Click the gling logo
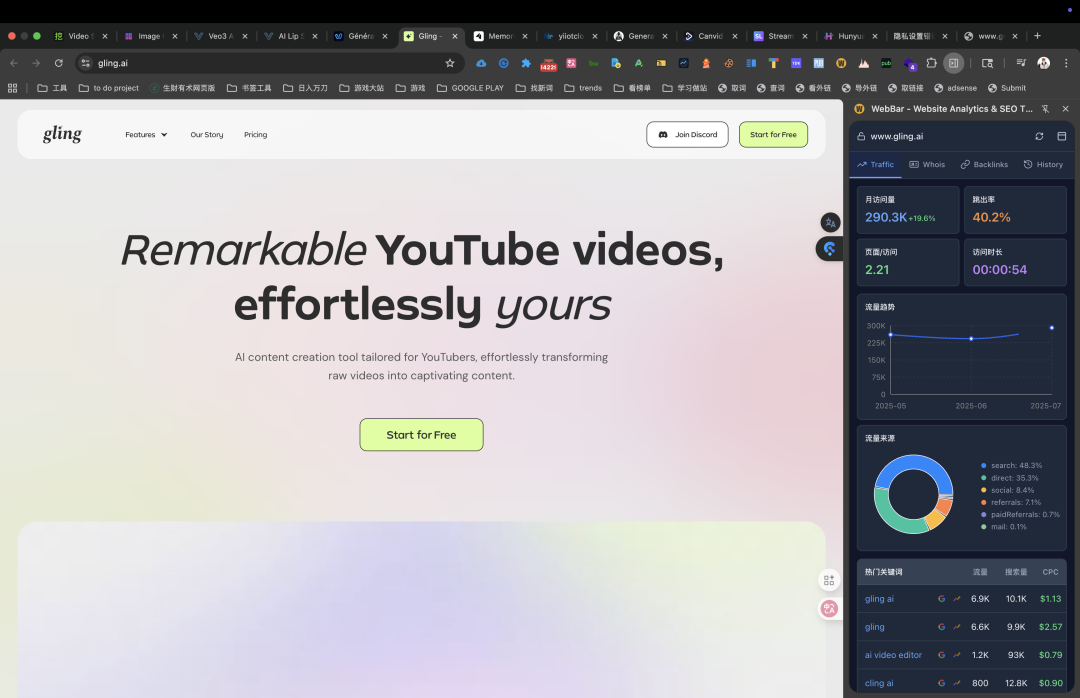Image resolution: width=1080 pixels, height=698 pixels. (x=63, y=134)
